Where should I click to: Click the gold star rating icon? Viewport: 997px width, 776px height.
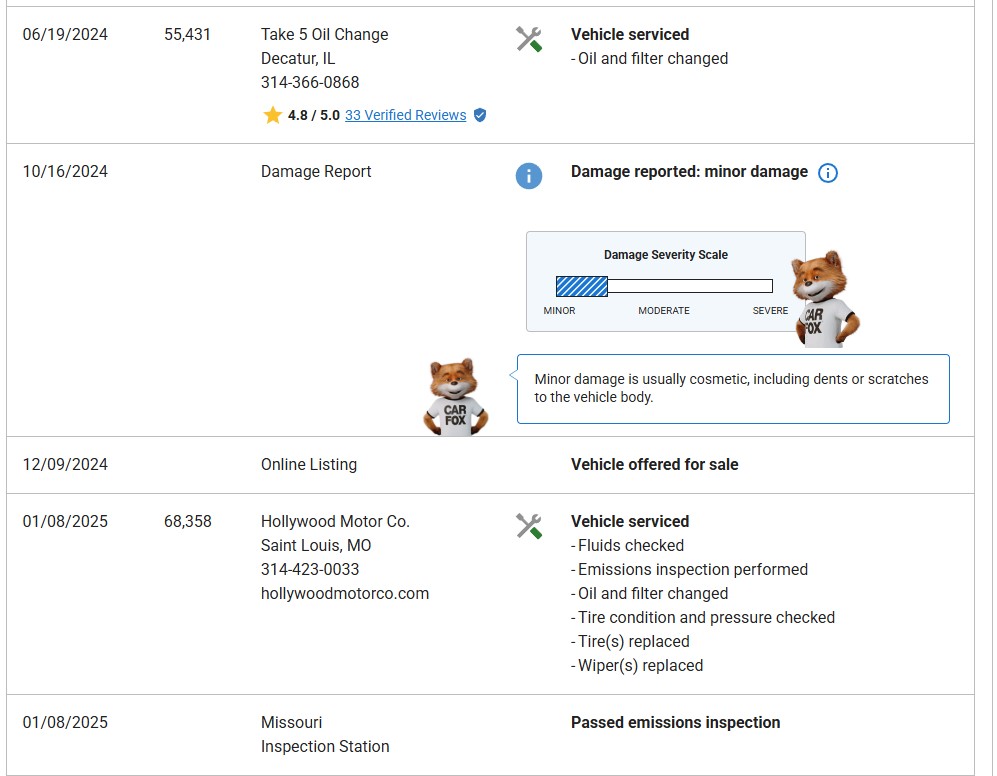[x=272, y=115]
